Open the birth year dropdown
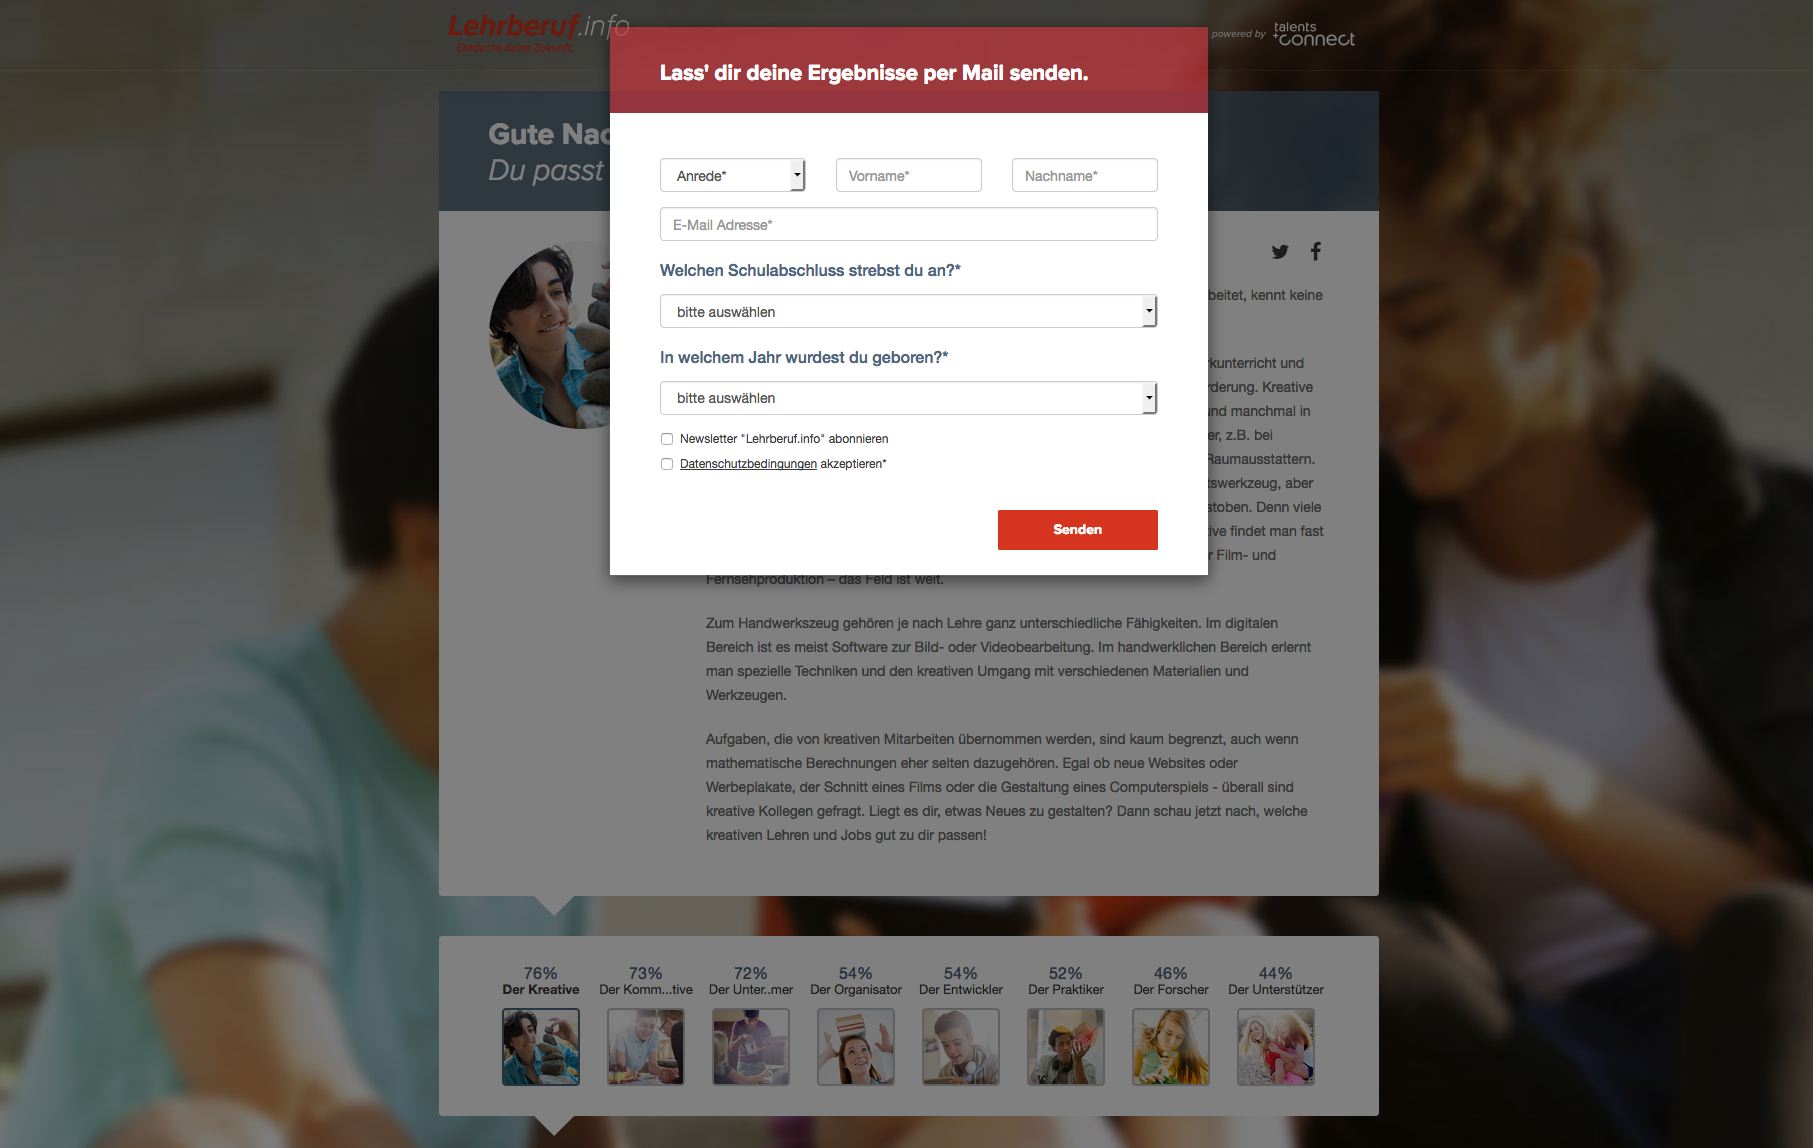The height and width of the screenshot is (1148, 1813). (x=908, y=398)
